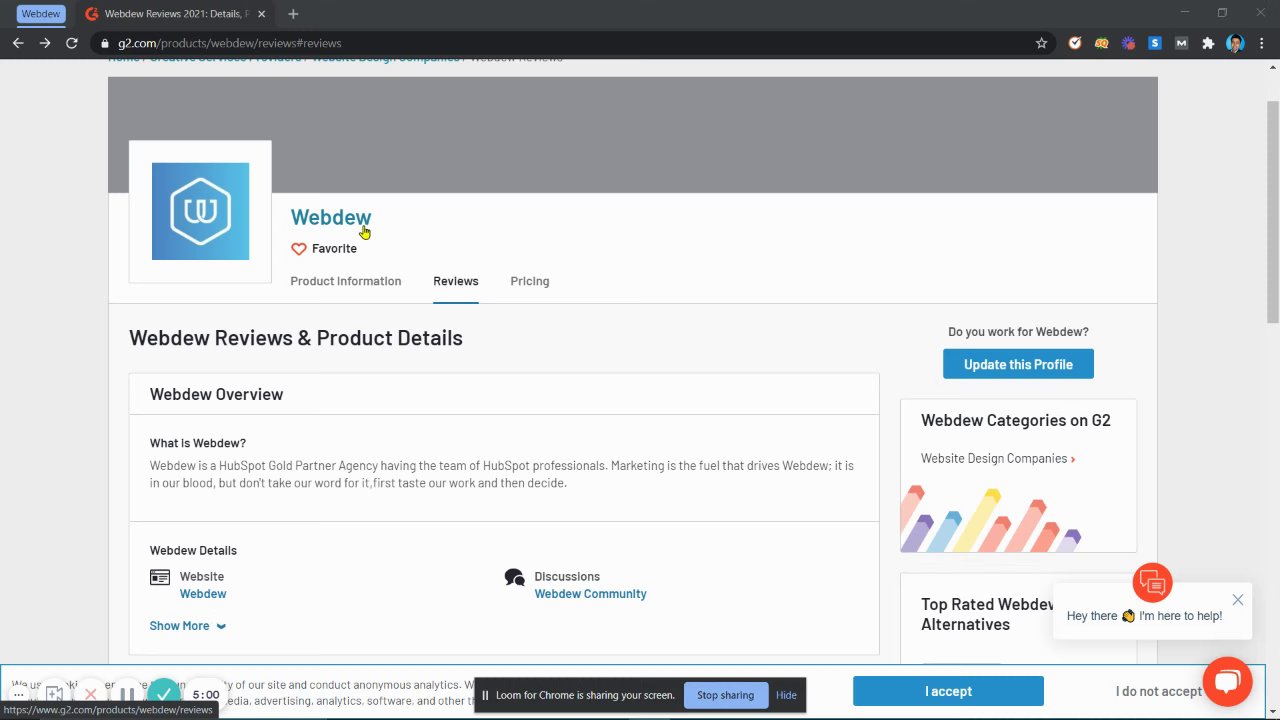Bookmark this page with the star icon
The width and height of the screenshot is (1280, 720).
coord(1041,43)
